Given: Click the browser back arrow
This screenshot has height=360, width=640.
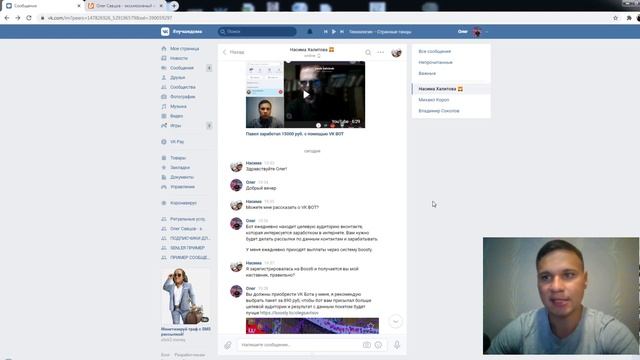Looking at the screenshot, I should pos(7,18).
